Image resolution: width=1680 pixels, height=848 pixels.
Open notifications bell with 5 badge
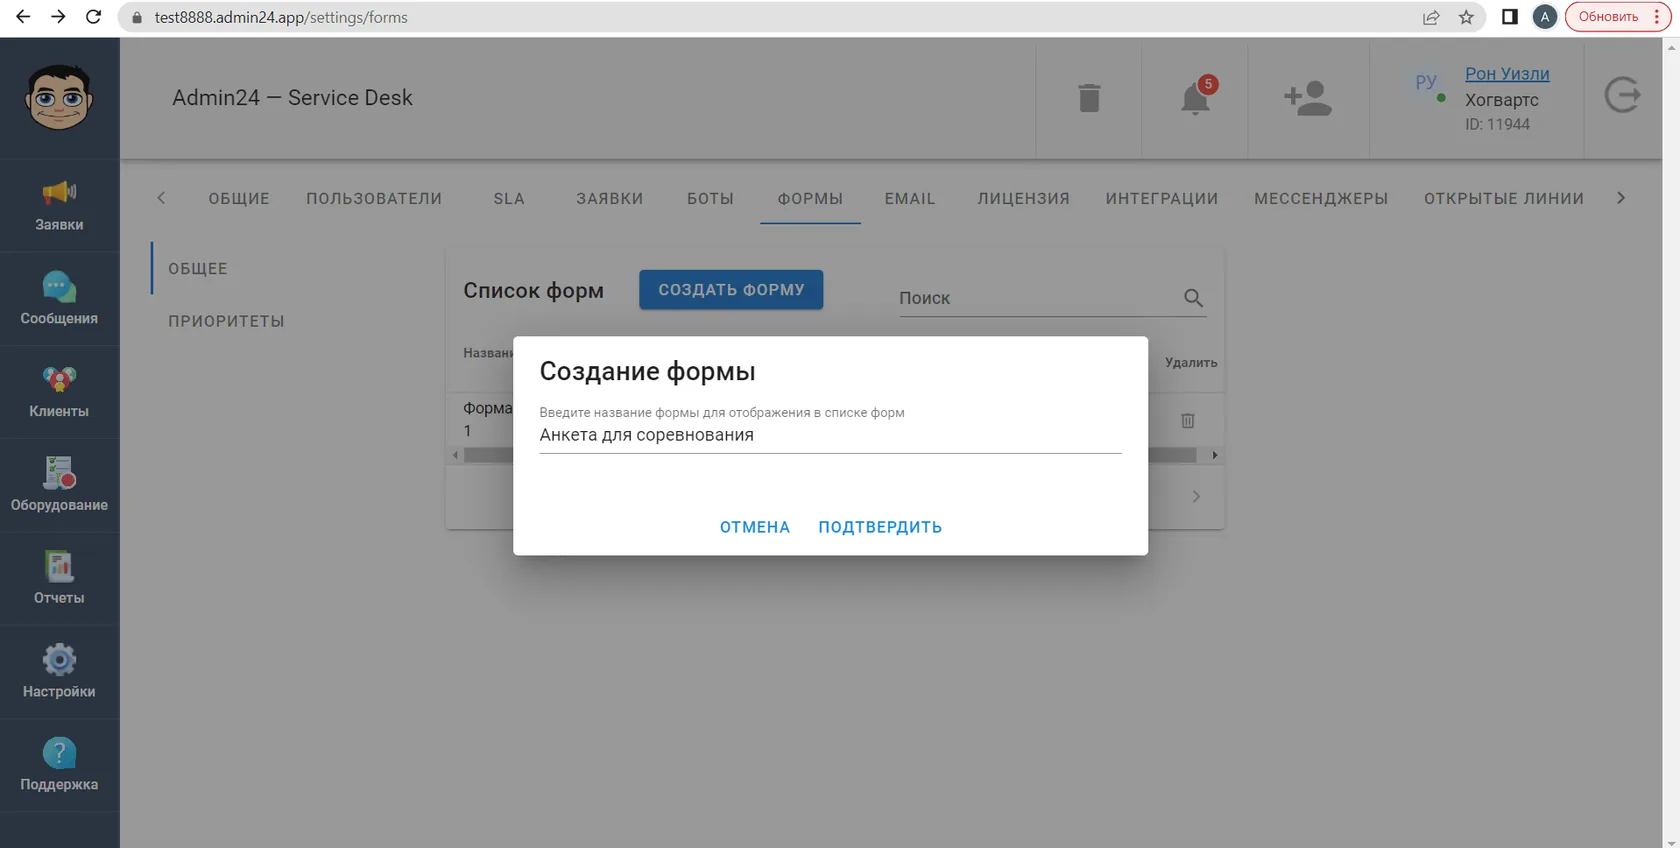[x=1195, y=98]
